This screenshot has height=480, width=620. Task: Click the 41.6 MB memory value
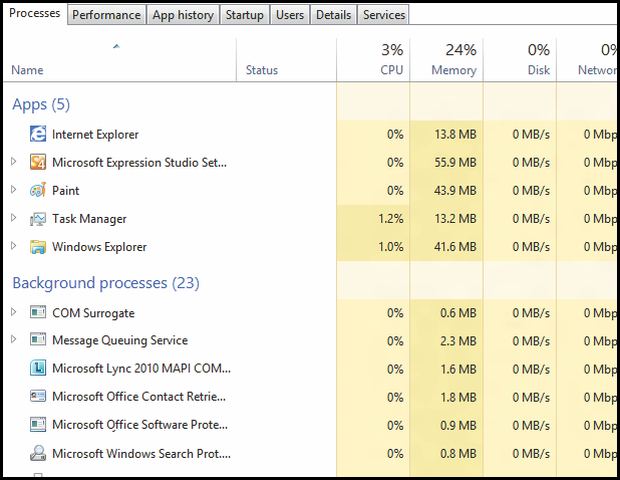[x=456, y=247]
